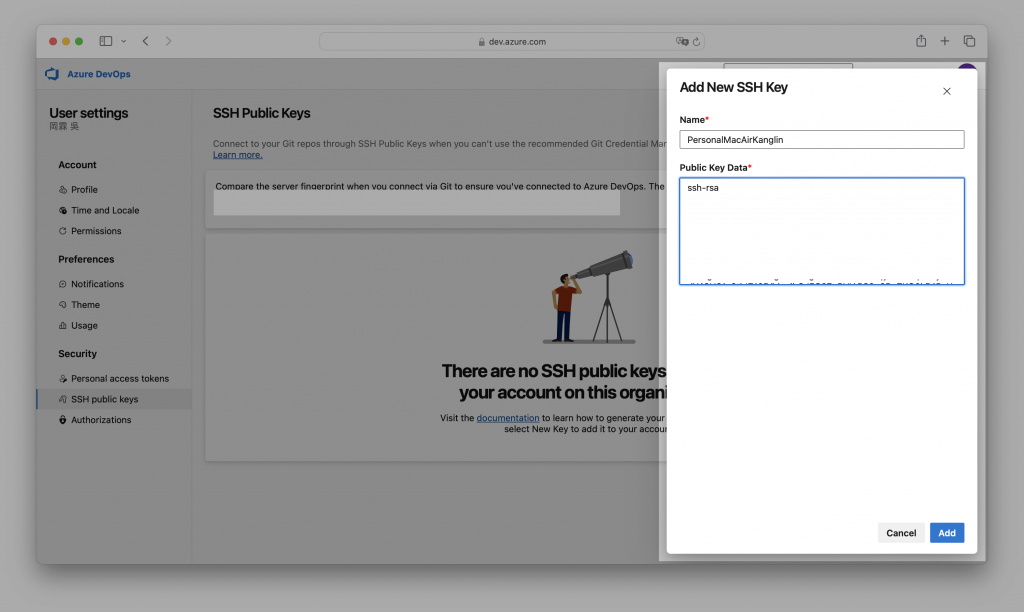The height and width of the screenshot is (612, 1024).
Task: Click the Personal access tokens icon
Action: point(63,379)
